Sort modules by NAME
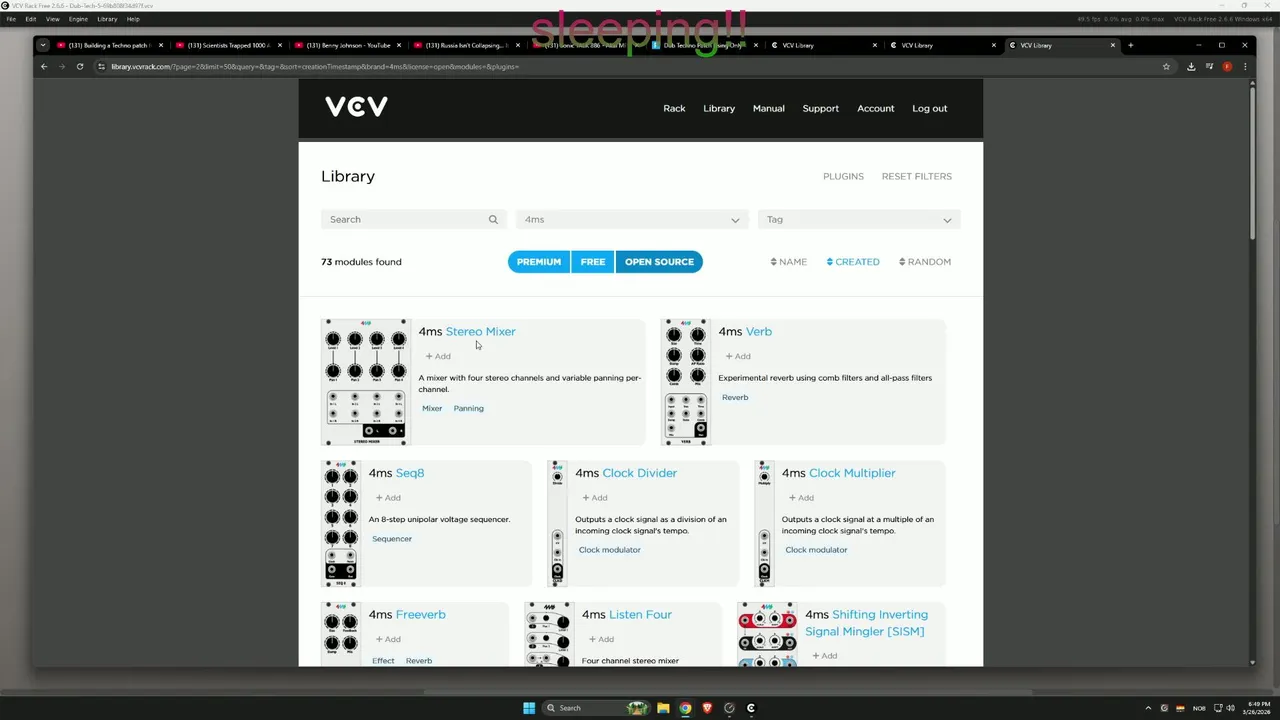This screenshot has width=1280, height=720. tap(789, 262)
